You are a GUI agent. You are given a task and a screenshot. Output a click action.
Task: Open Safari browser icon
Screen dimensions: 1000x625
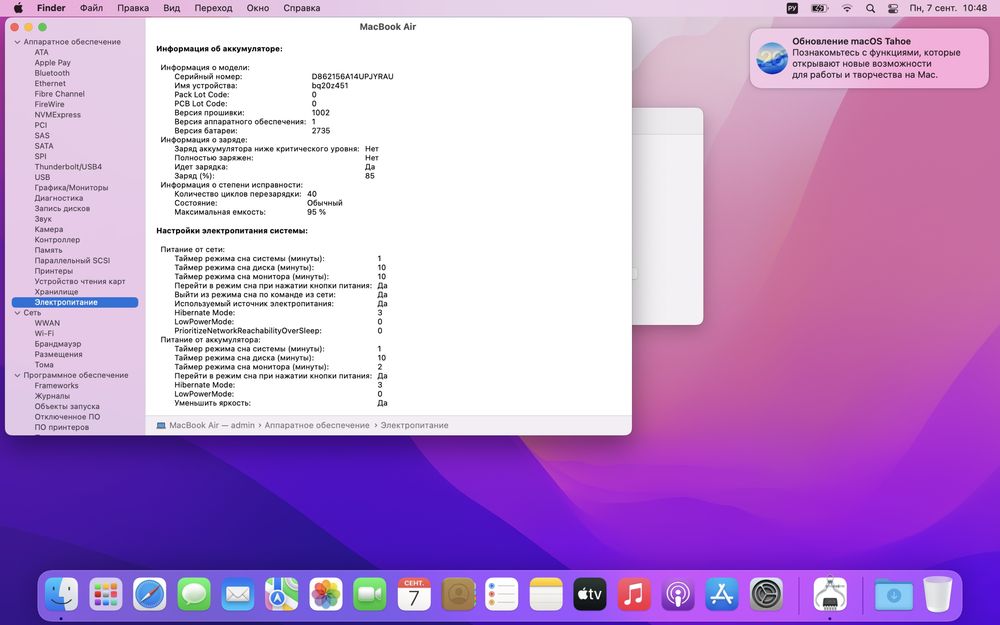149,594
